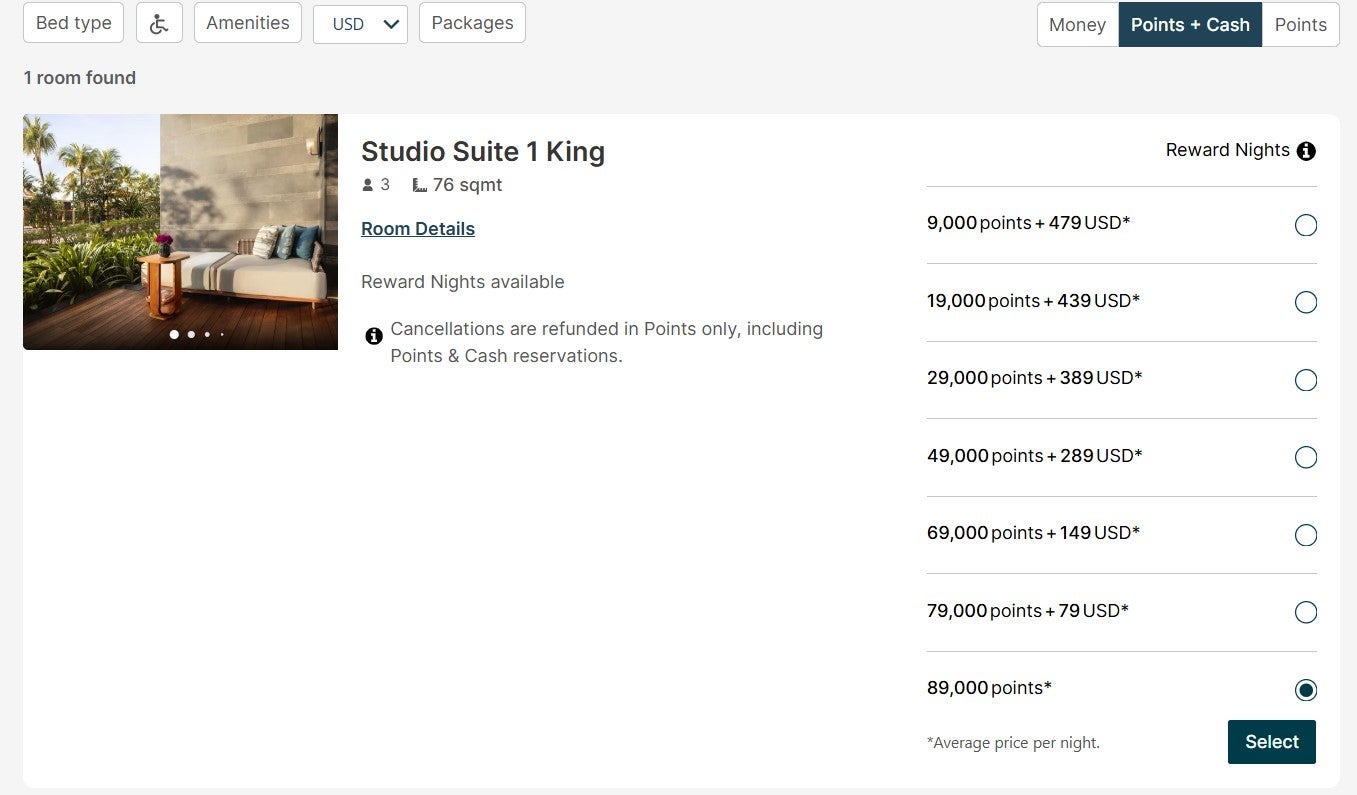Select the 89,000 points only option
This screenshot has width=1357, height=795.
point(1306,690)
